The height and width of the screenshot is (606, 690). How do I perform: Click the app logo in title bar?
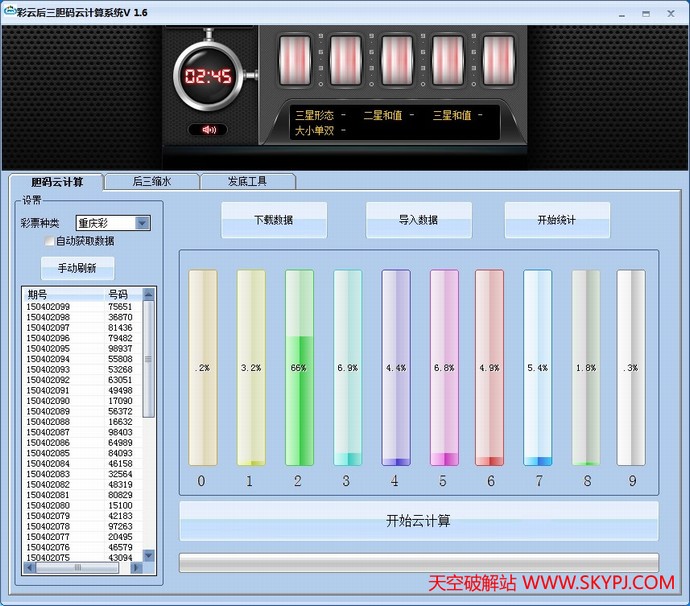pyautogui.click(x=9, y=12)
